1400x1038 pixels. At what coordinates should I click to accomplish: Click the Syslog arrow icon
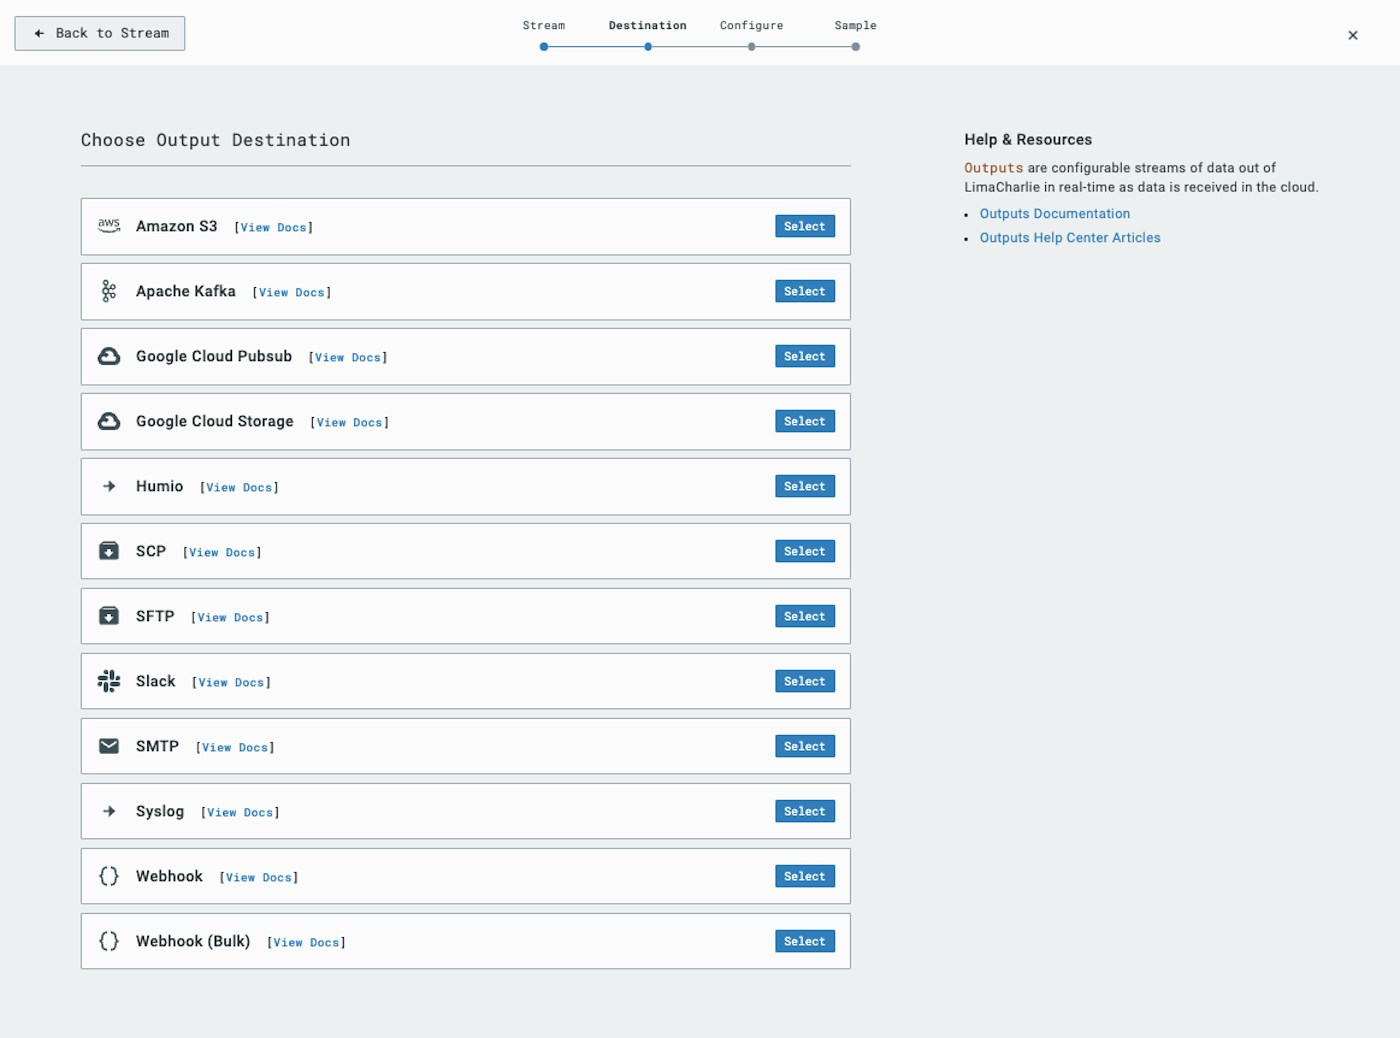pyautogui.click(x=109, y=811)
